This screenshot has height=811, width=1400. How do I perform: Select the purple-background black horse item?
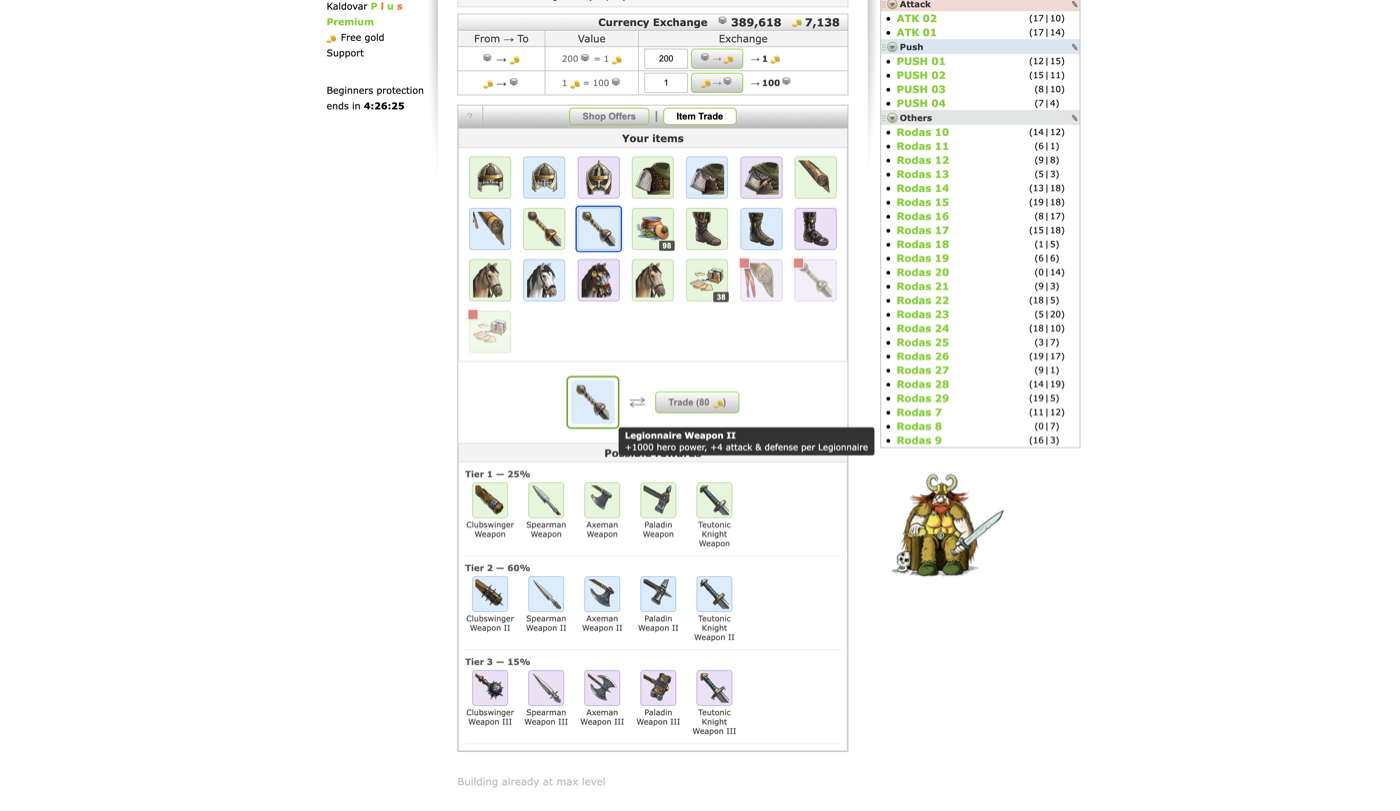598,280
